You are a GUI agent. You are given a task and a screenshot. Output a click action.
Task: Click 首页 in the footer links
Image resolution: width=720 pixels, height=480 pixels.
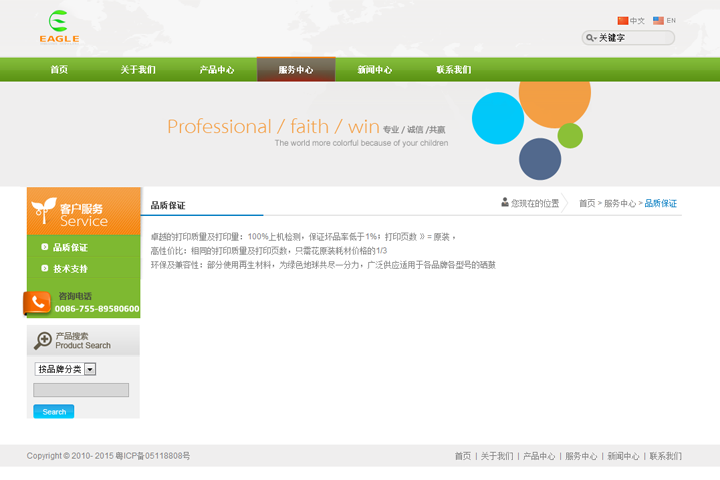coord(462,456)
